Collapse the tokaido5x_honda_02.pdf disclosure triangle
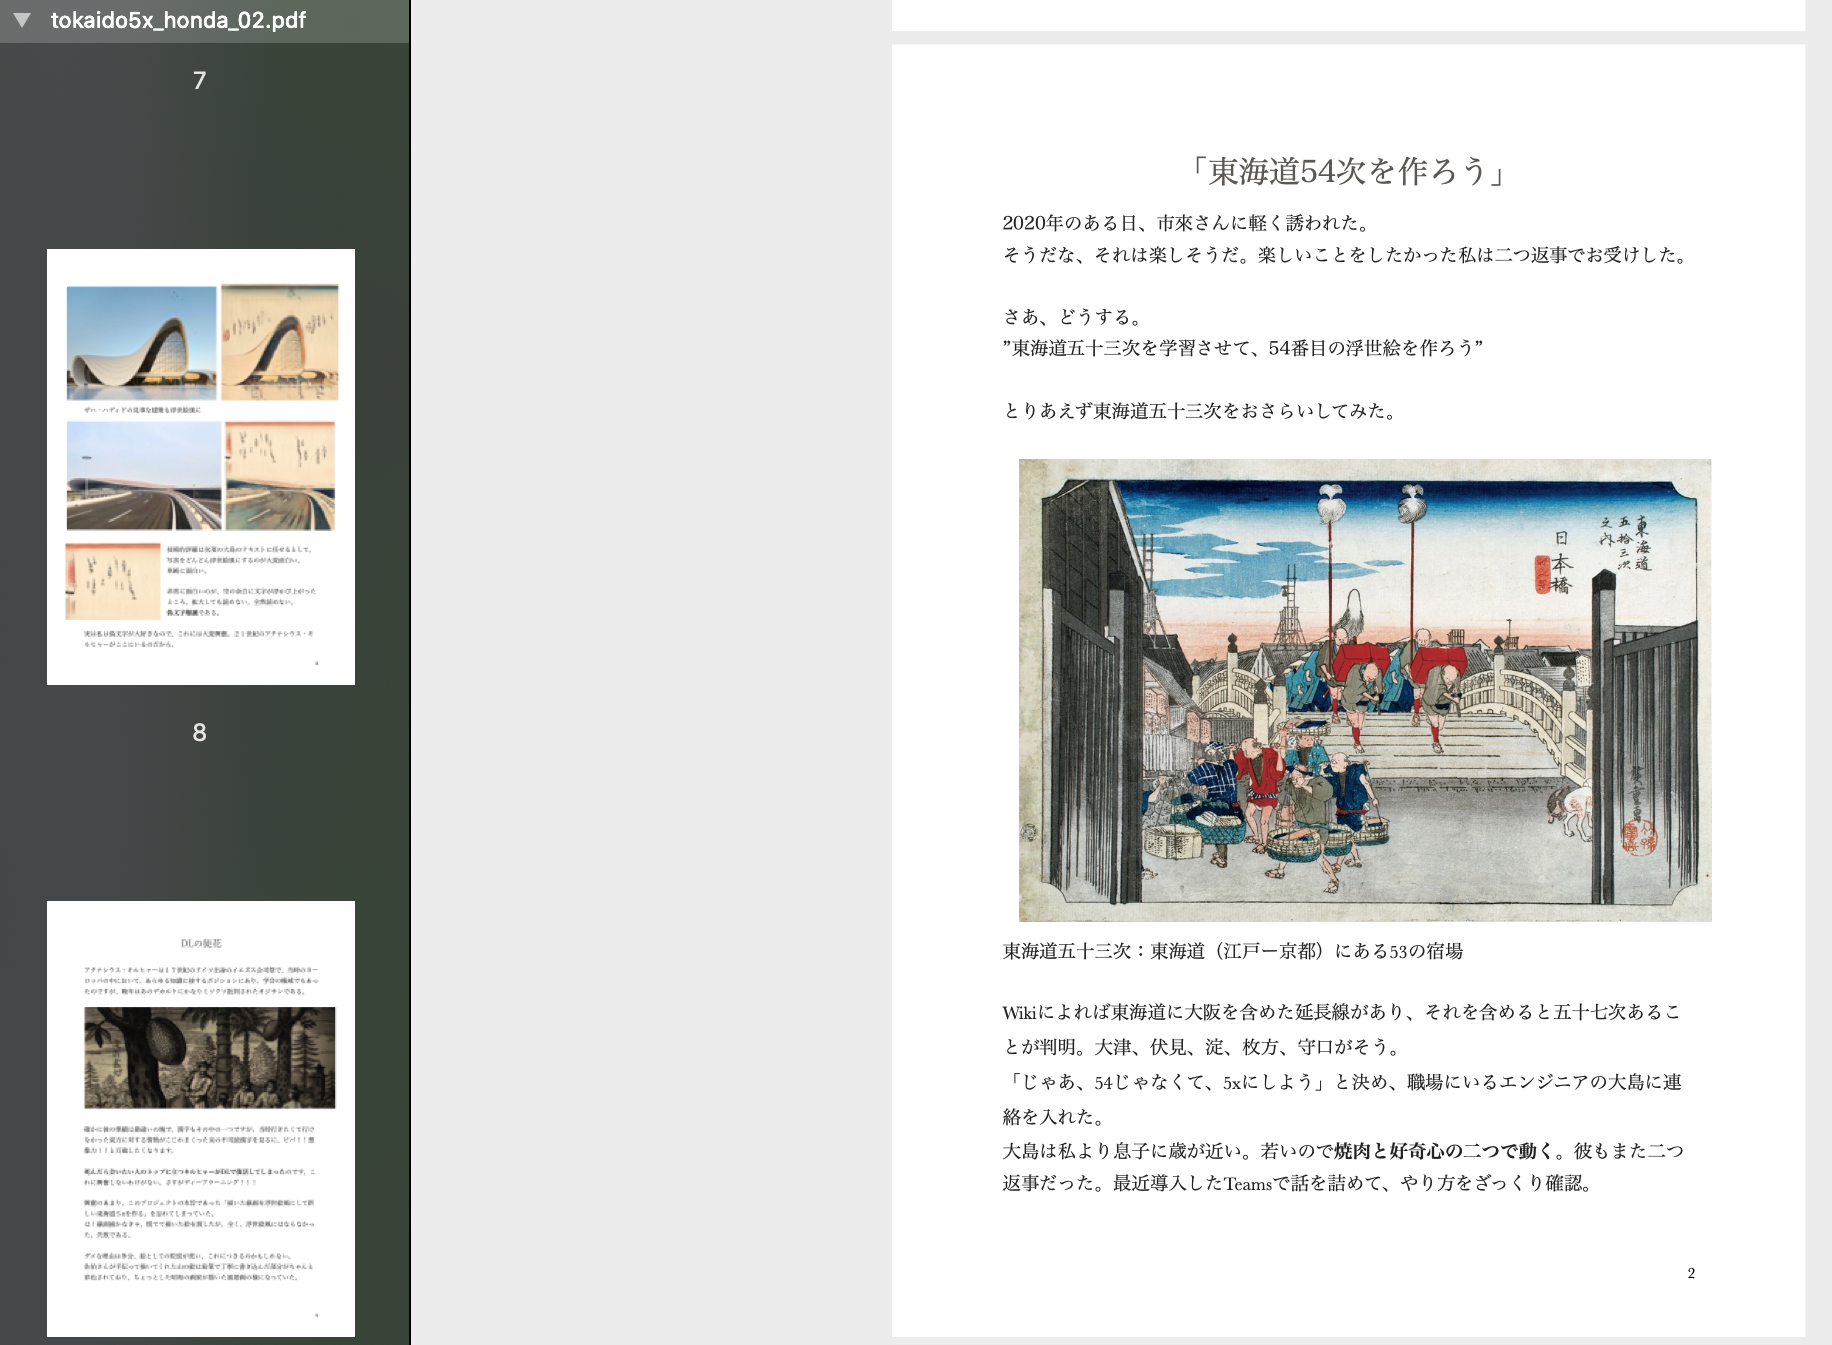 point(22,20)
